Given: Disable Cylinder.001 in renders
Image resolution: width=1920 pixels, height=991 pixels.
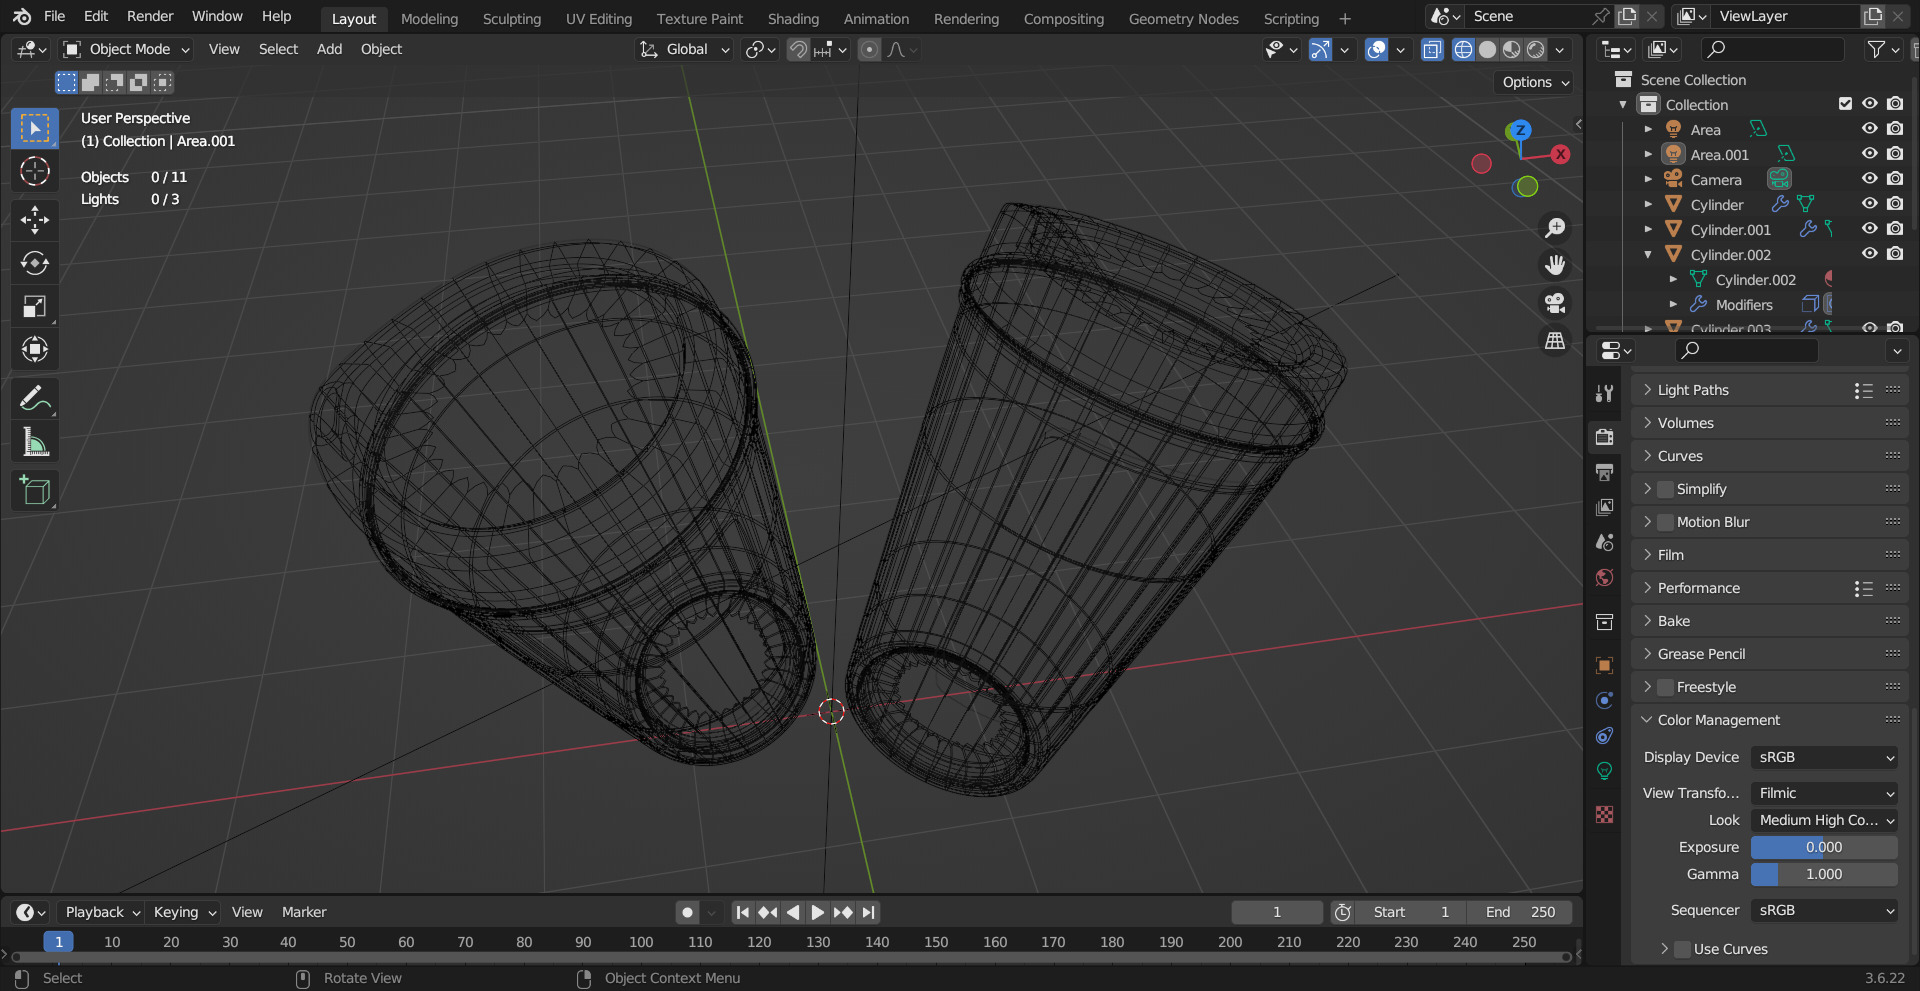Looking at the screenshot, I should (x=1895, y=229).
